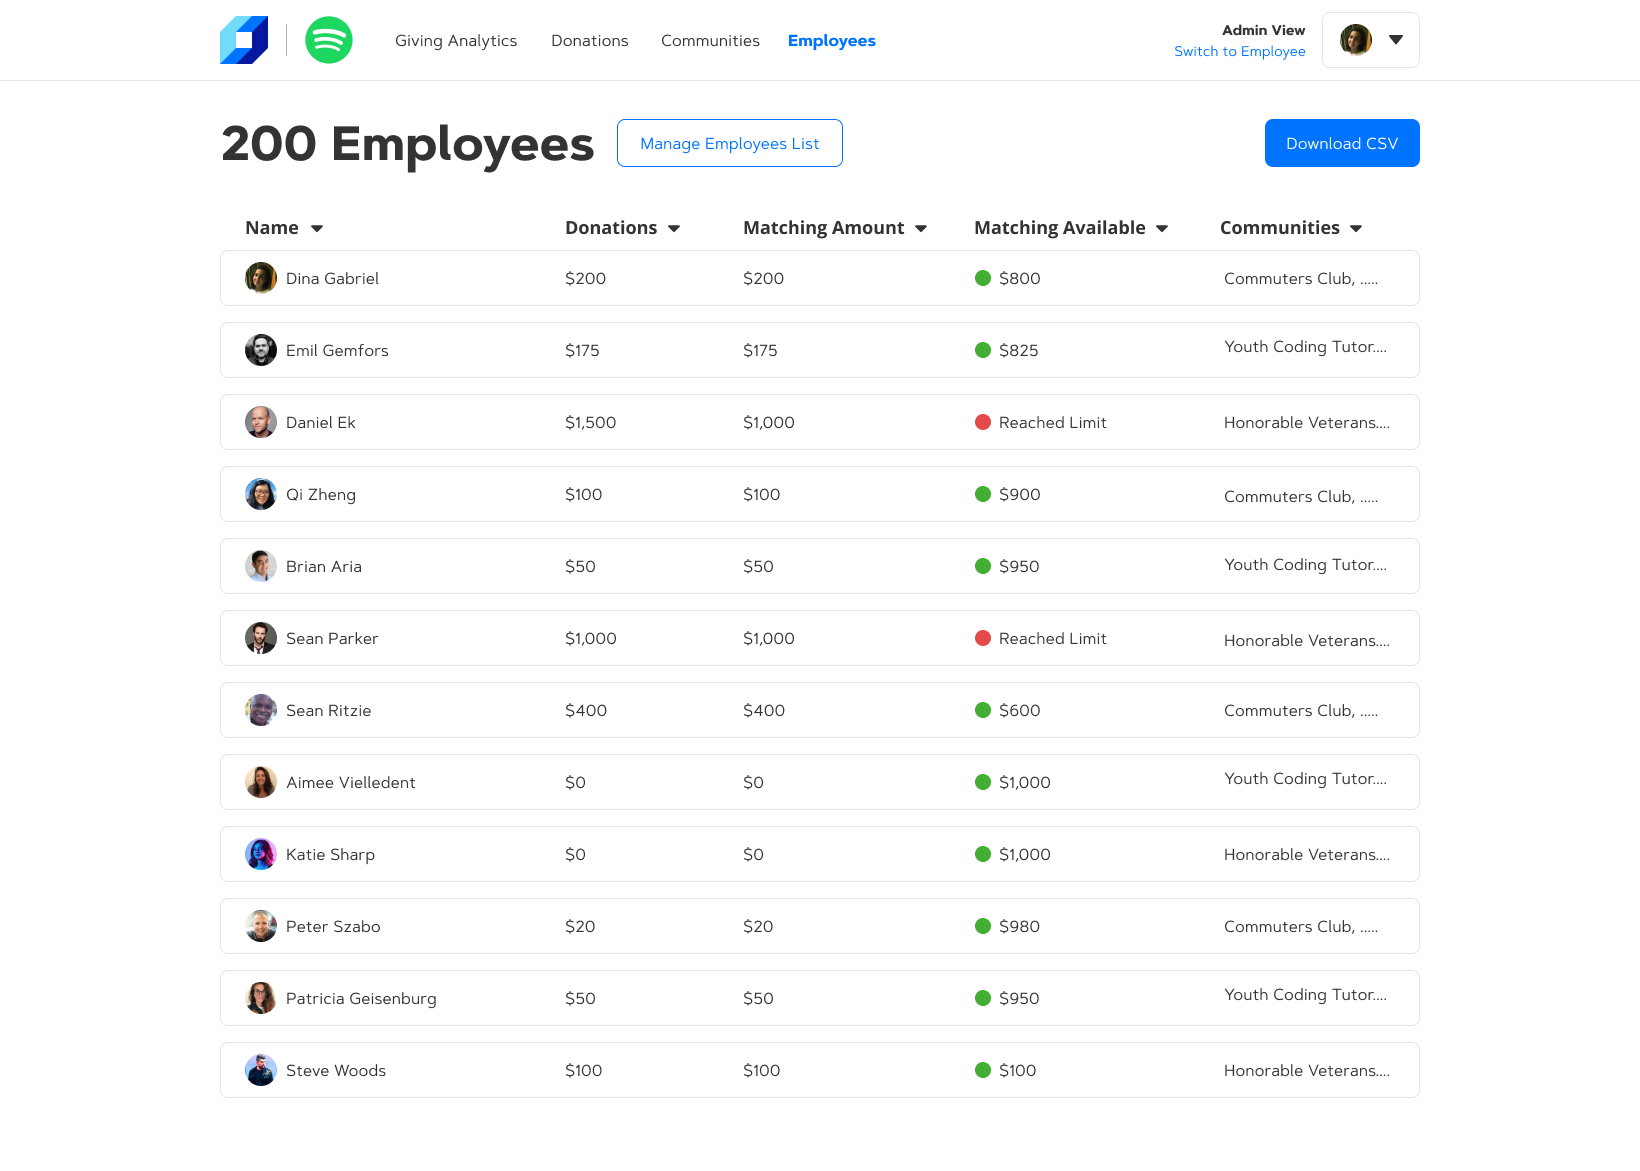Click $1,500 donations value
1640x1171 pixels.
[x=591, y=423]
